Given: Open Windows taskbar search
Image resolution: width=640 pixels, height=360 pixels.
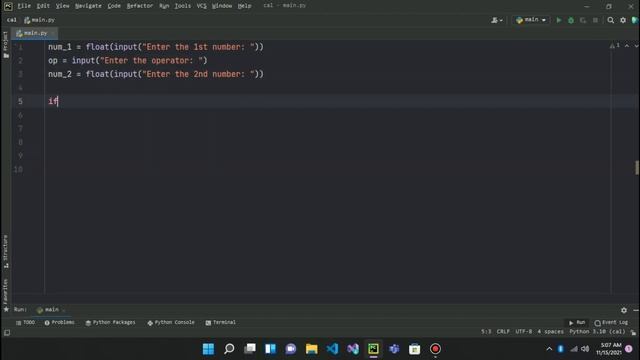Looking at the screenshot, I should 229,349.
